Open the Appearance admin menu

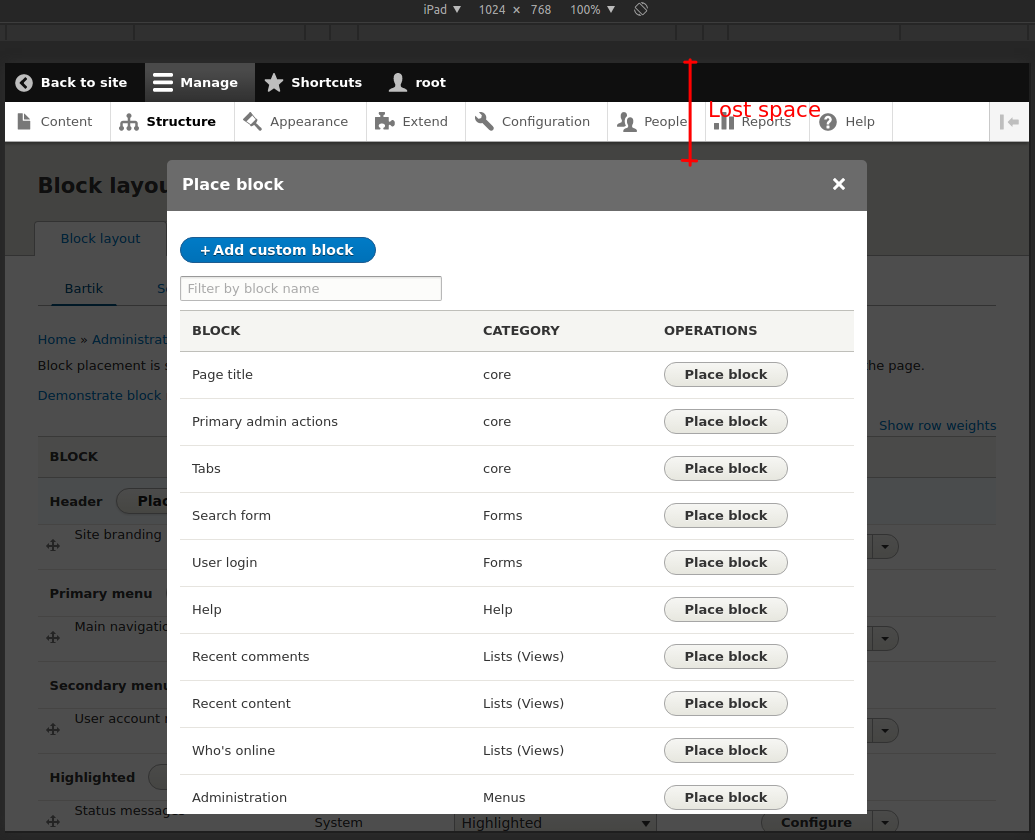tap(300, 122)
